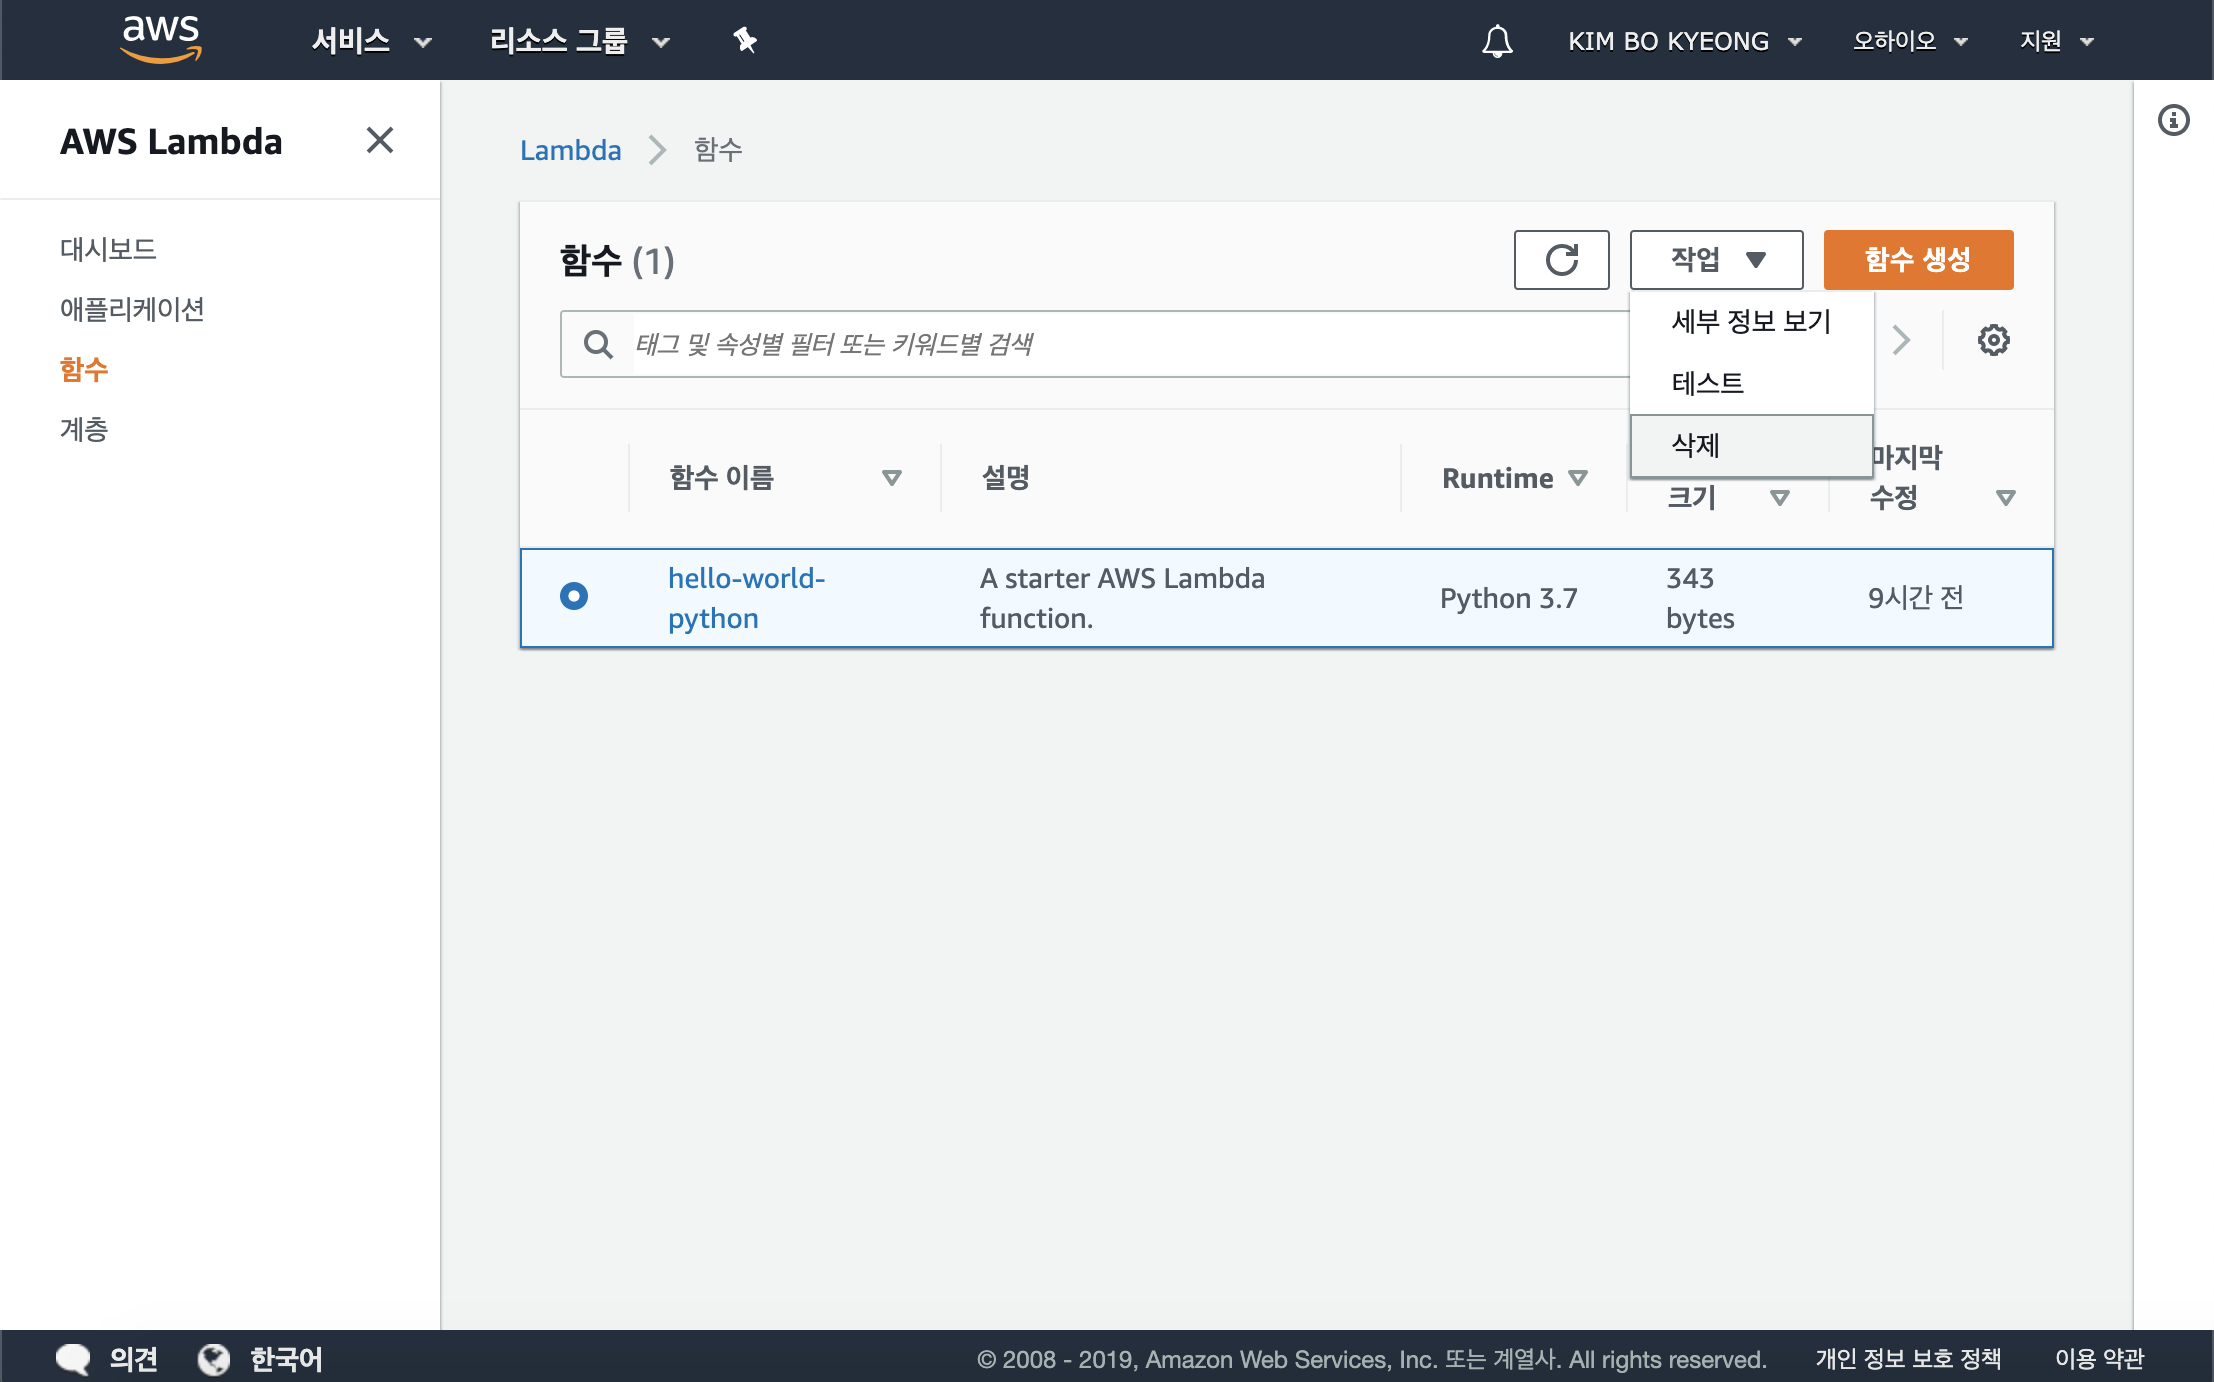Click the AWS logo in the top bar

(x=161, y=39)
